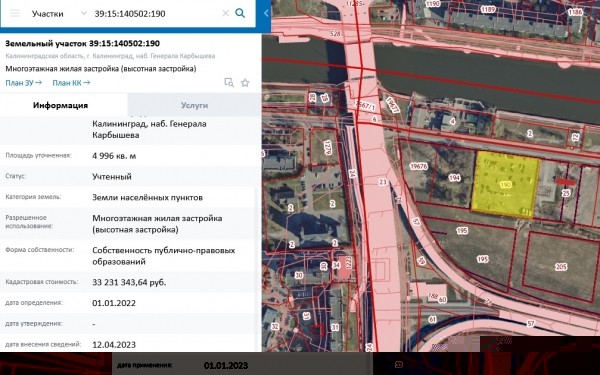Click the date 12.04.2023
The height and width of the screenshot is (375, 600).
(114, 344)
